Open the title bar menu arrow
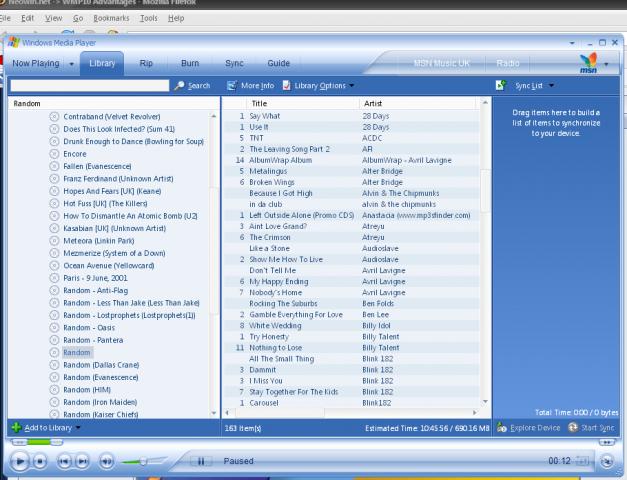Screen dimensions: 627x480 (x=572, y=43)
